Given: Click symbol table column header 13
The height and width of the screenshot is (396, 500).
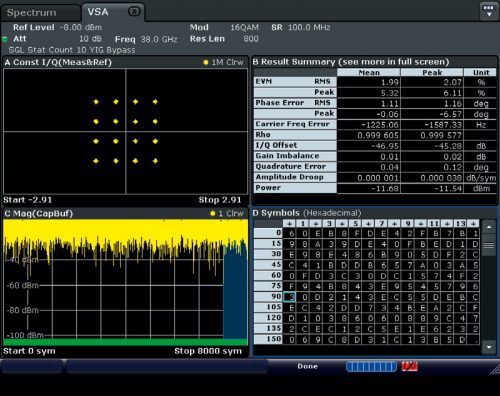Looking at the screenshot, I should 460,223.
